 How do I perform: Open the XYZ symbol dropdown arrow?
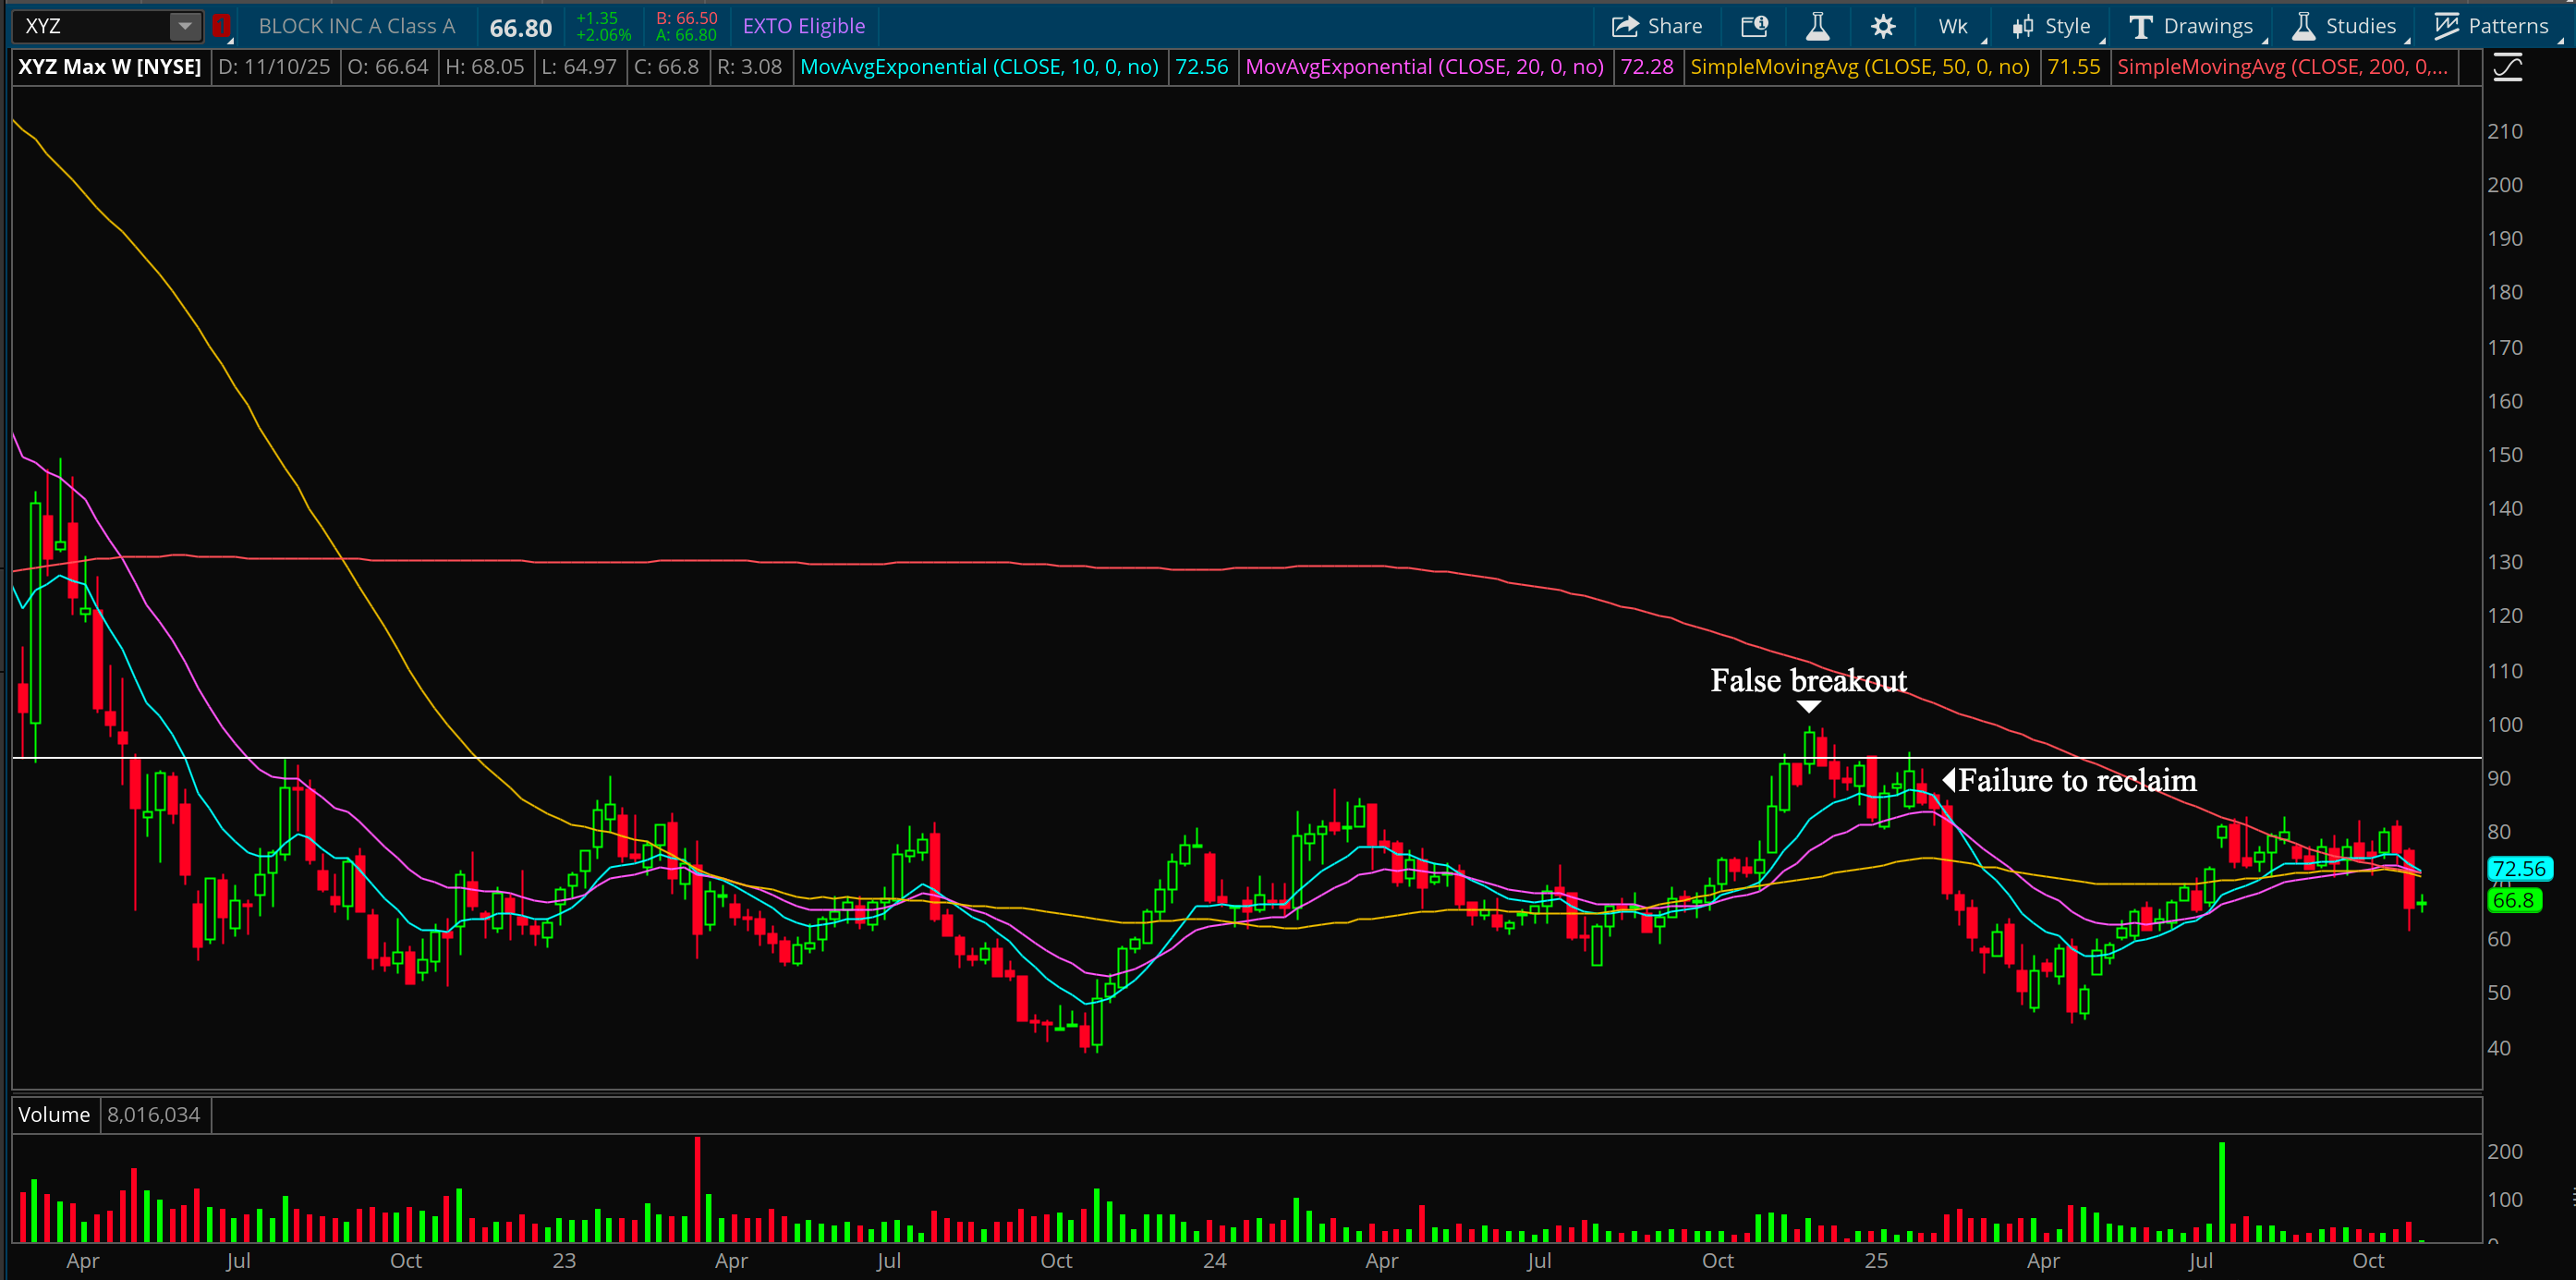tap(185, 26)
